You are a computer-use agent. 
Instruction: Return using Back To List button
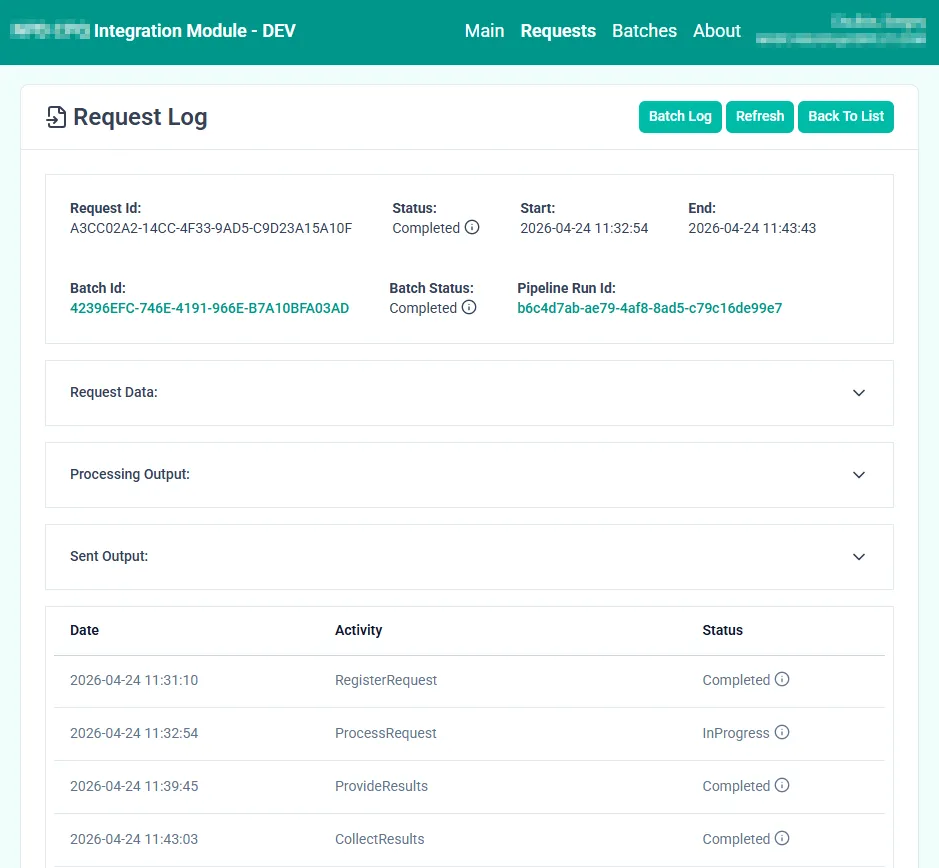[x=845, y=117]
